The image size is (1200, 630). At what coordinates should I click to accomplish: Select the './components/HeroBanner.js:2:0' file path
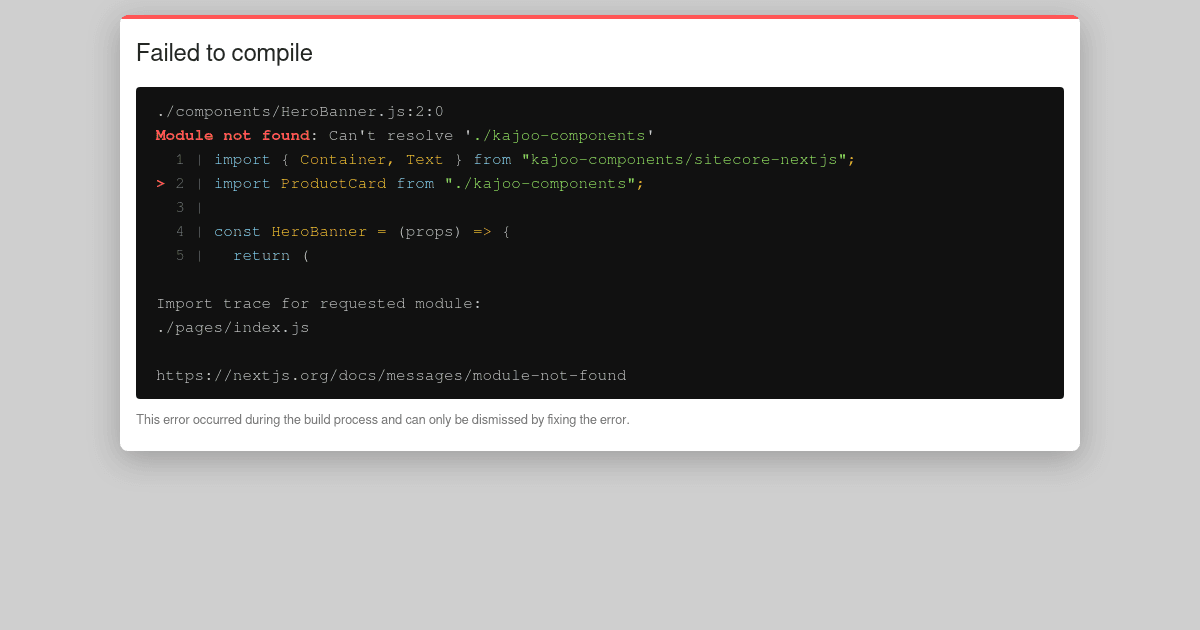(x=300, y=111)
